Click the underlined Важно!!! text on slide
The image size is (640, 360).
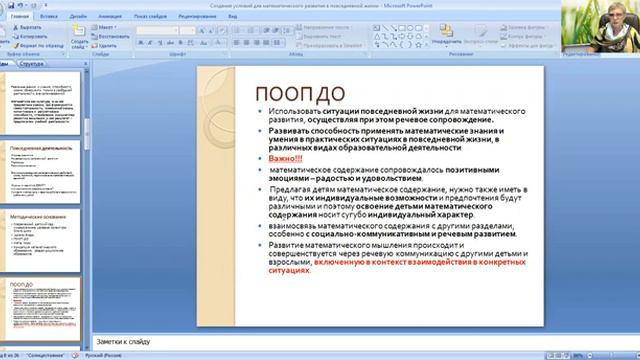pyautogui.click(x=285, y=159)
